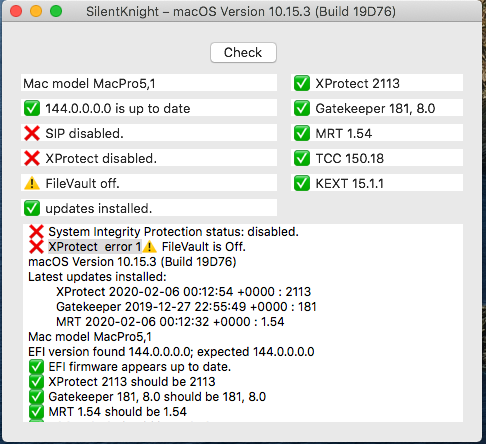Click green checkmark beside '144.0.0.0.0 is up to date'
The height and width of the screenshot is (444, 486).
32,108
